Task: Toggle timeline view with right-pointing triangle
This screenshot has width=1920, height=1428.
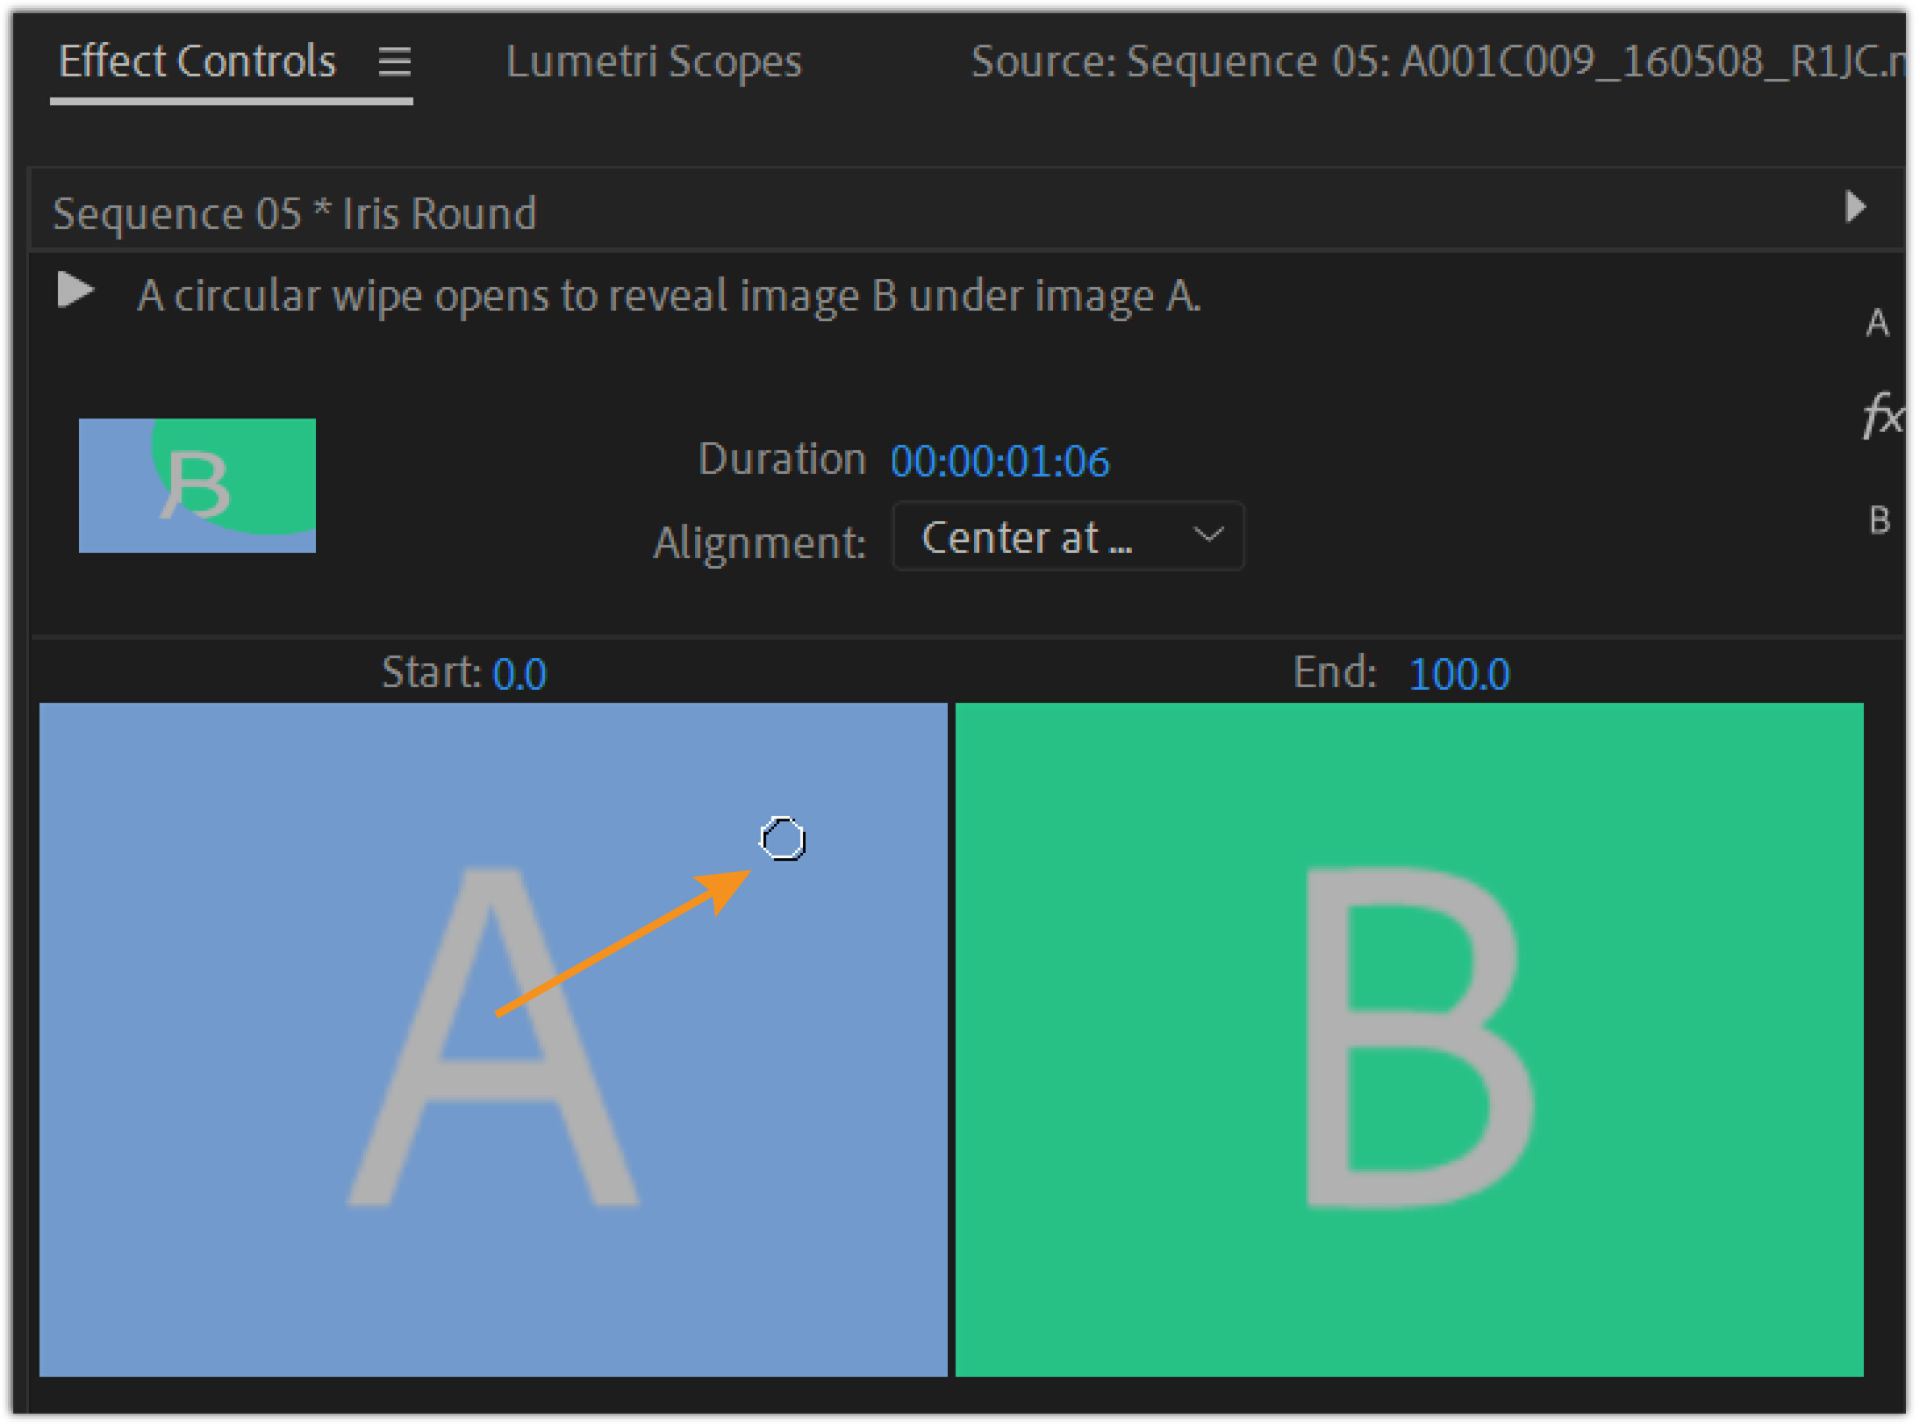Action: [x=1855, y=207]
